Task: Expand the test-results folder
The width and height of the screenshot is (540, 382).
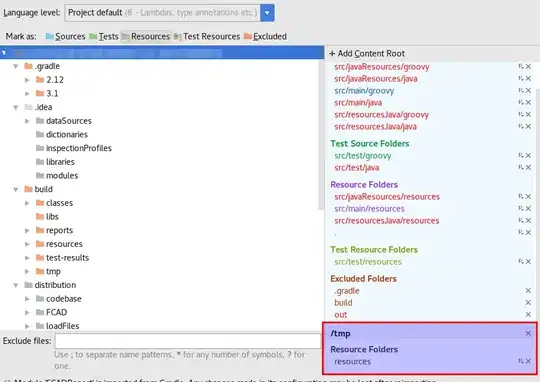Action: click(27, 258)
